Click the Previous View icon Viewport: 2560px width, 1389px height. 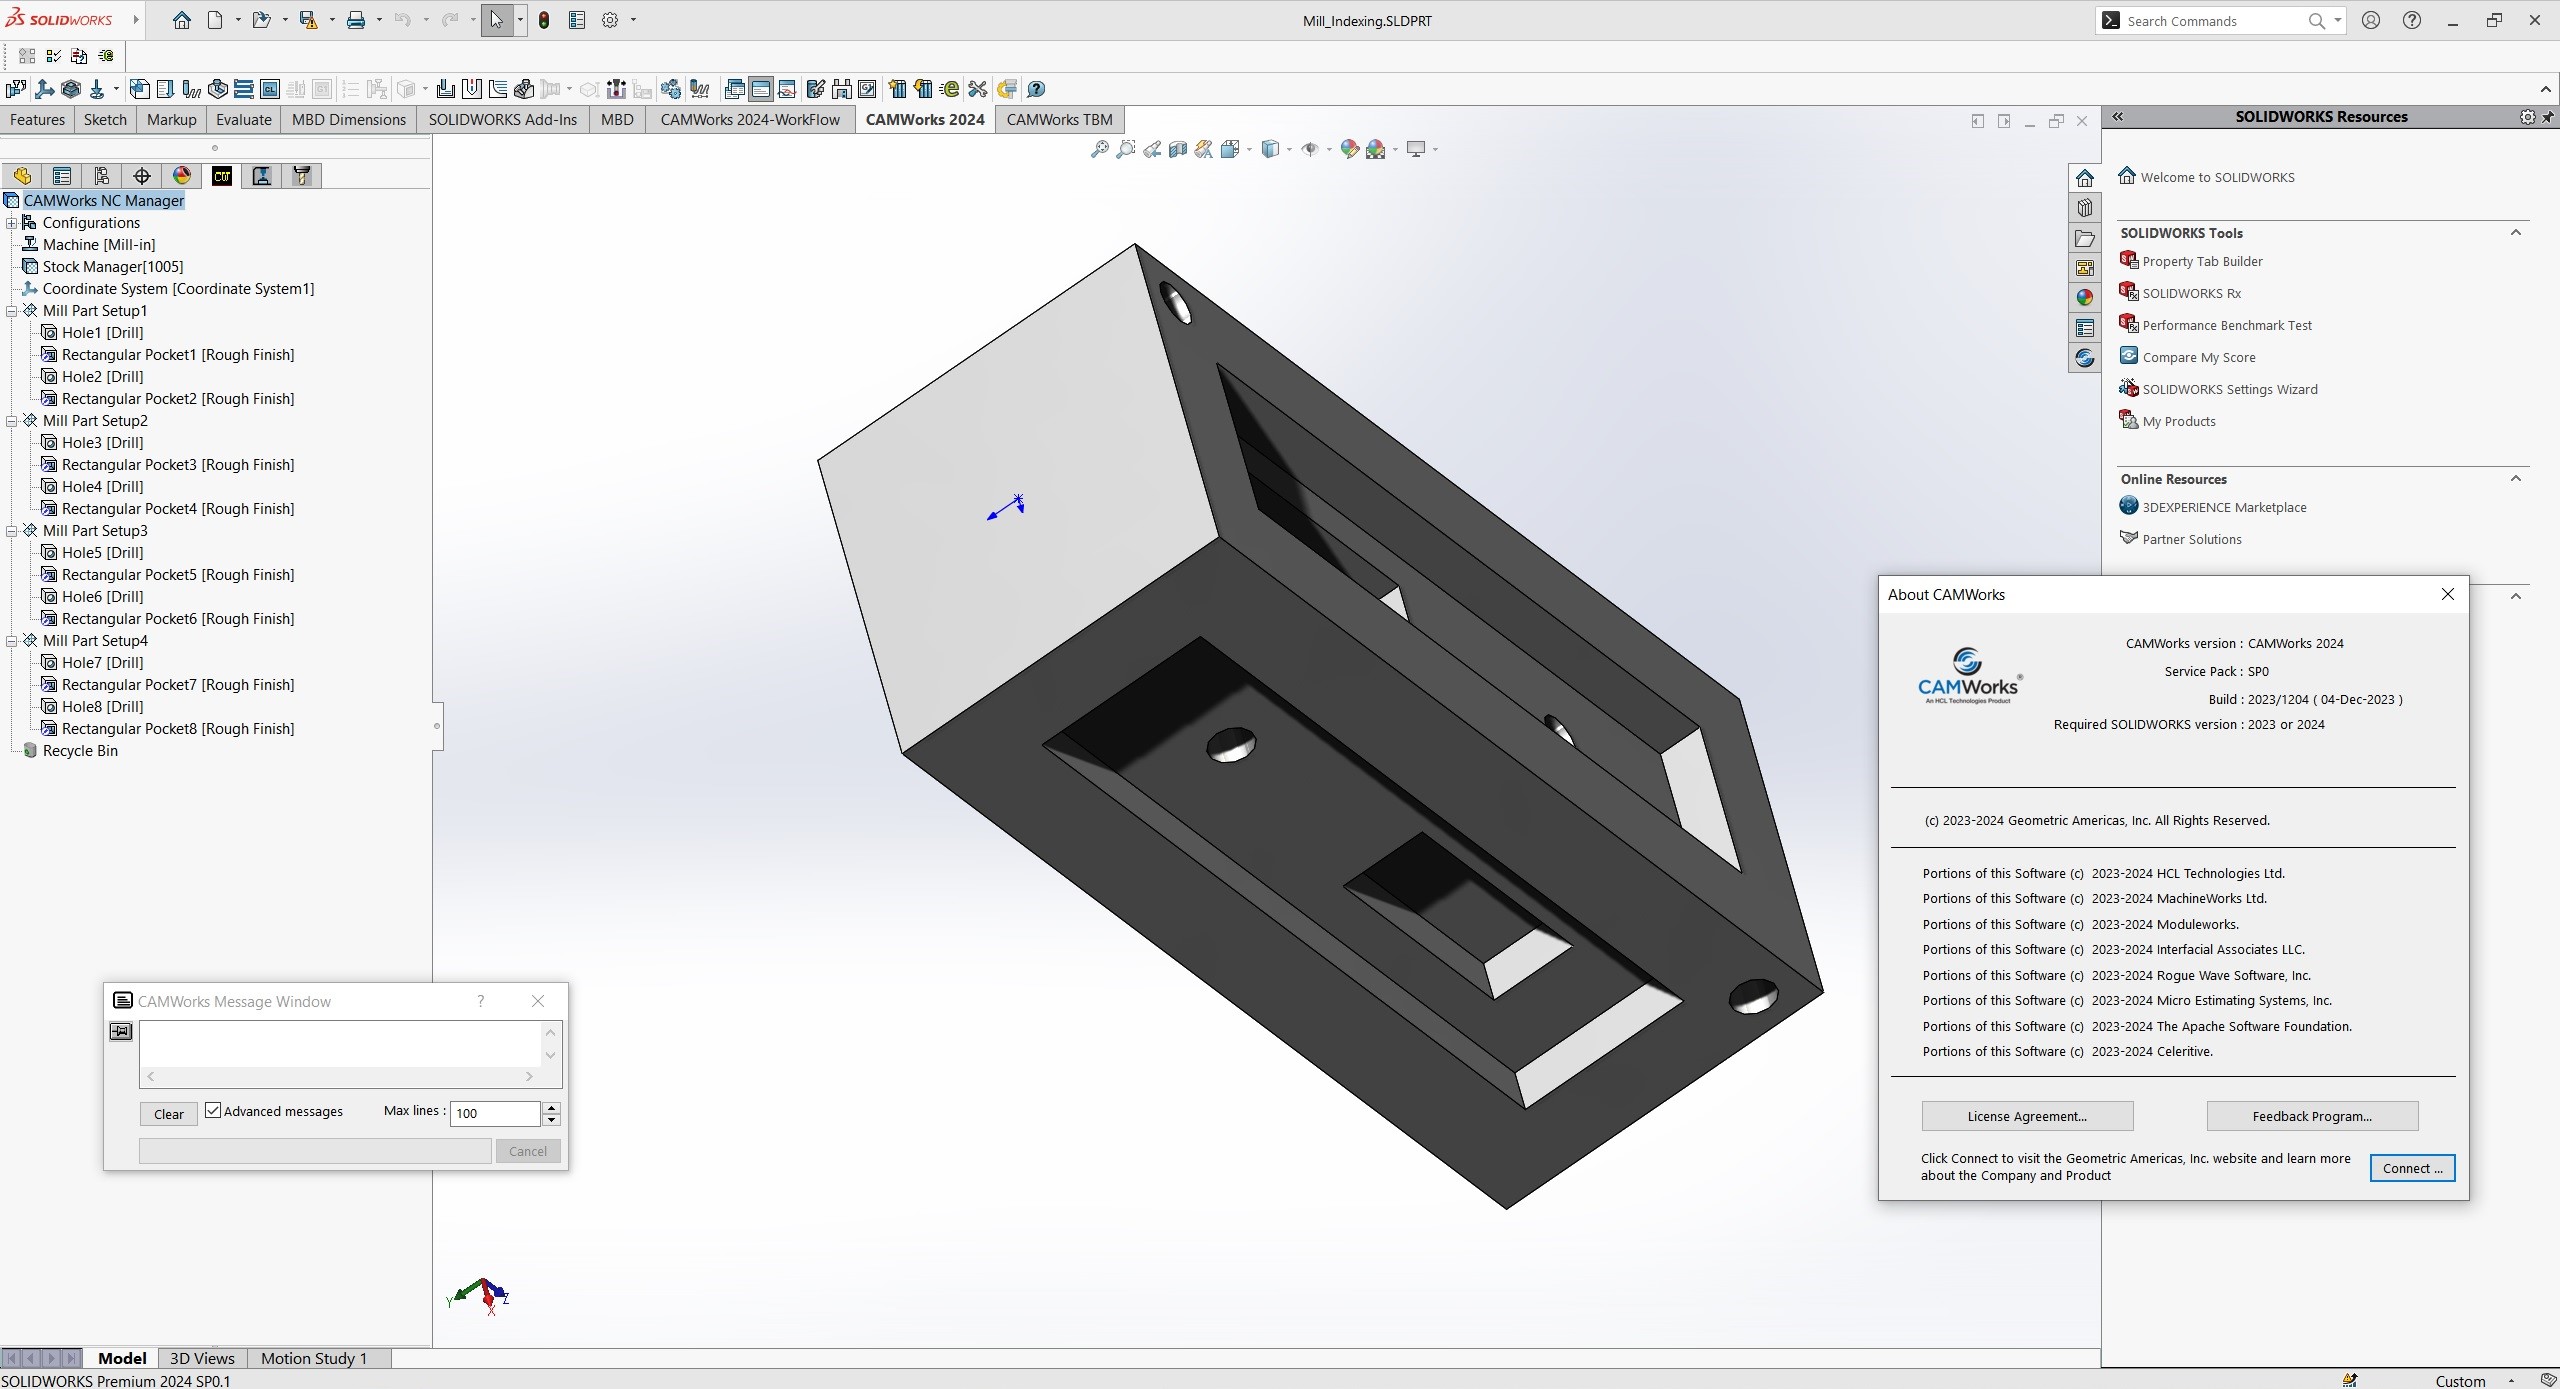[1152, 149]
